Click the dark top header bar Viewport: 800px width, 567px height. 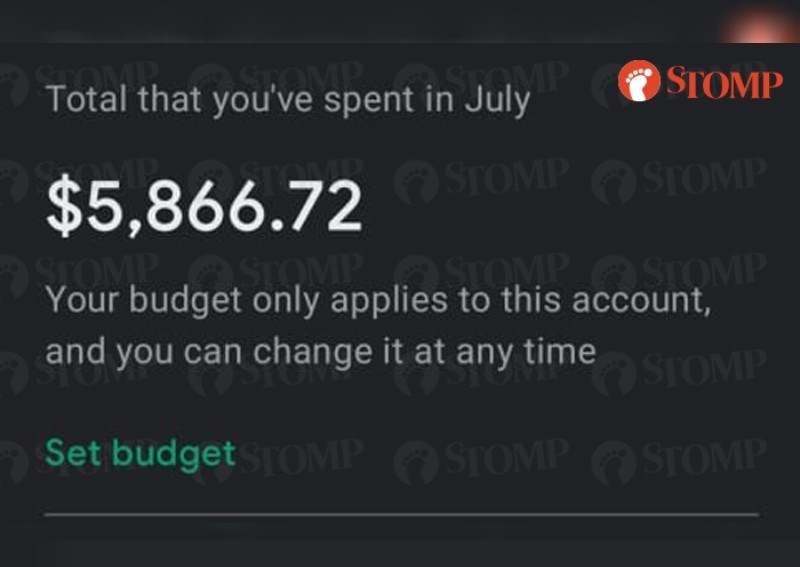click(x=400, y=21)
